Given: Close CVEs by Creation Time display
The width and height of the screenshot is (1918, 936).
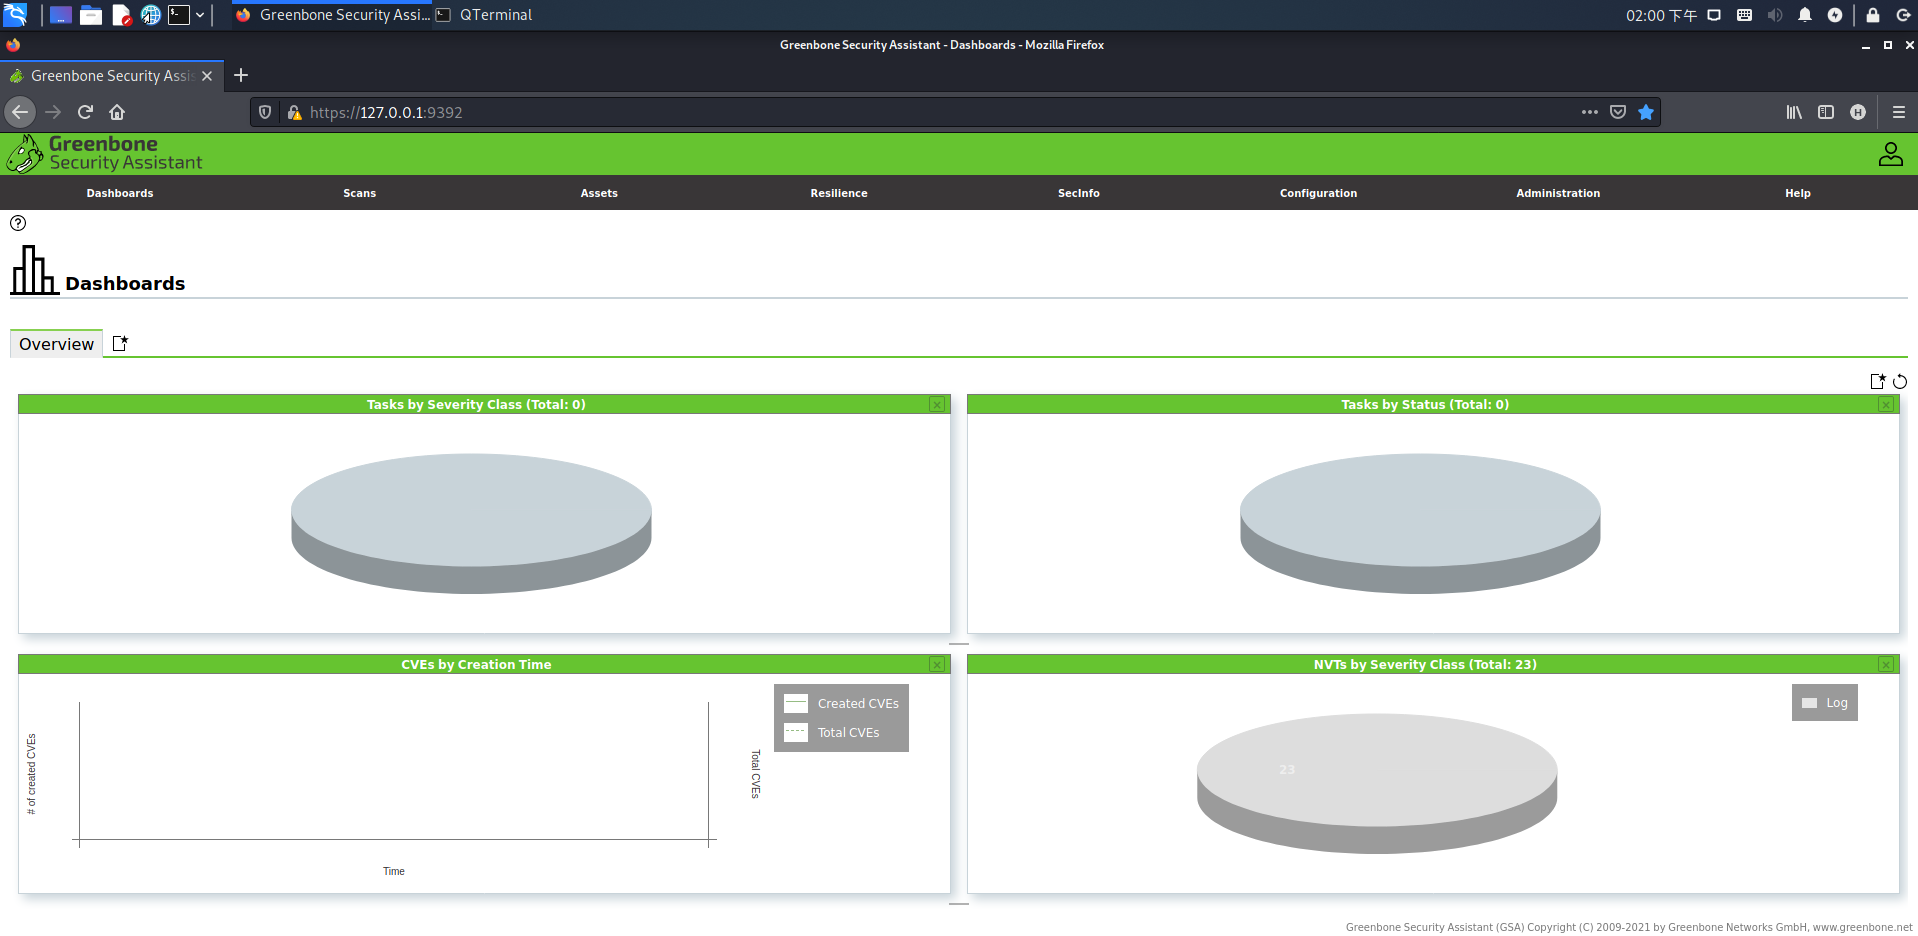Looking at the screenshot, I should pyautogui.click(x=937, y=665).
